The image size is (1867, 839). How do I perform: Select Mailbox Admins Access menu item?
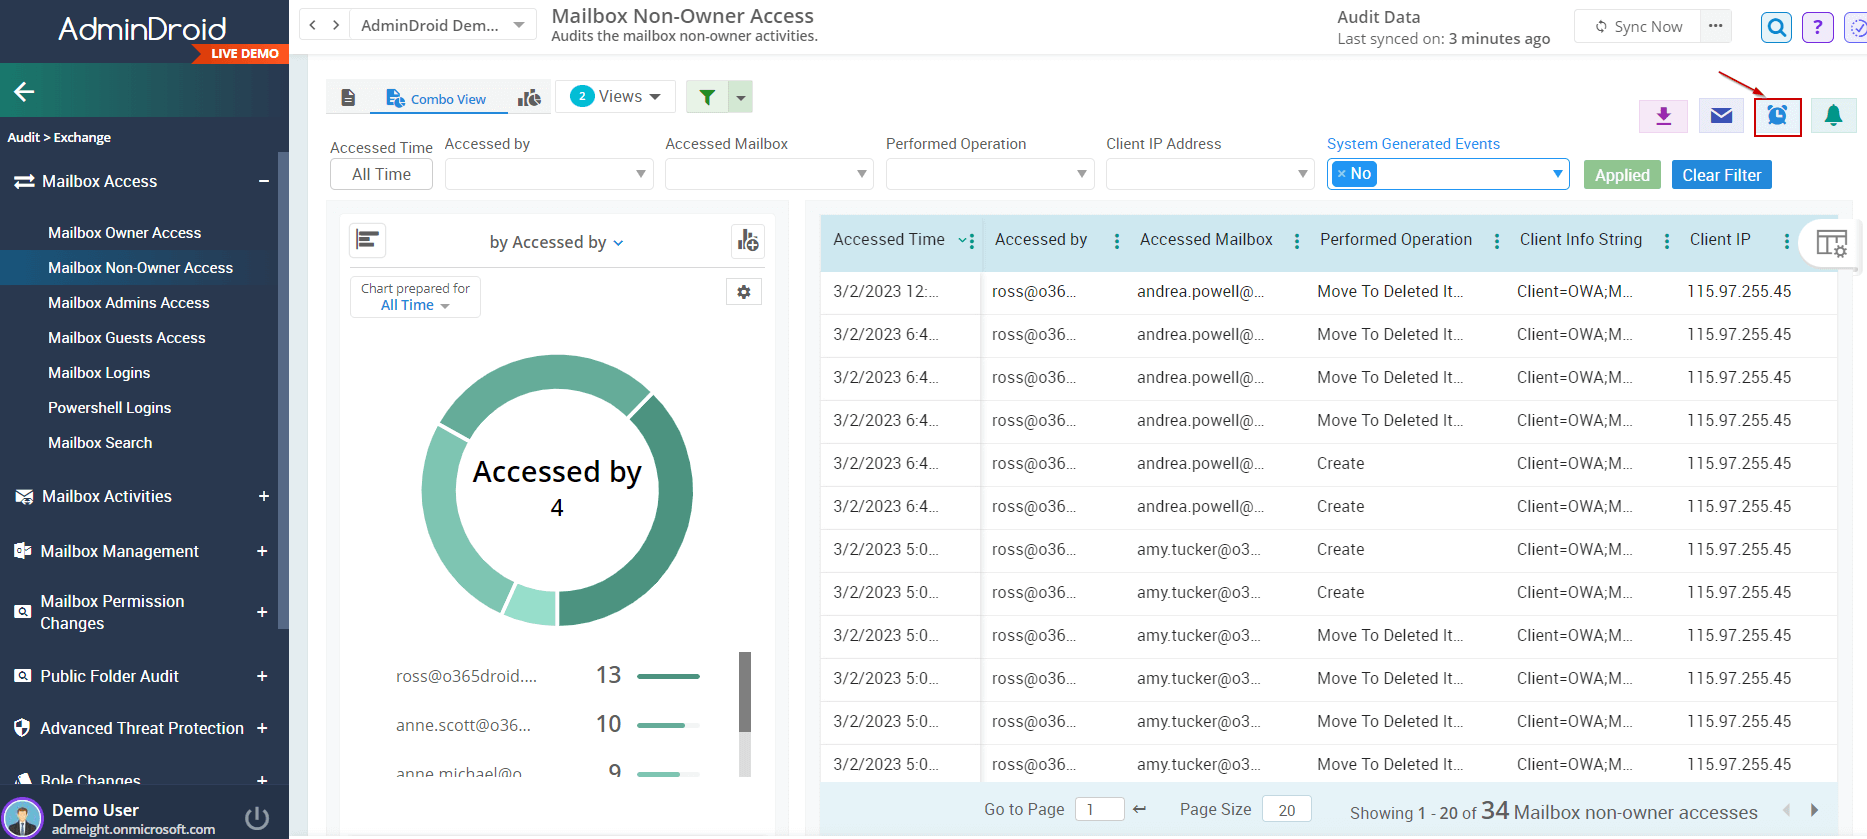coord(129,303)
